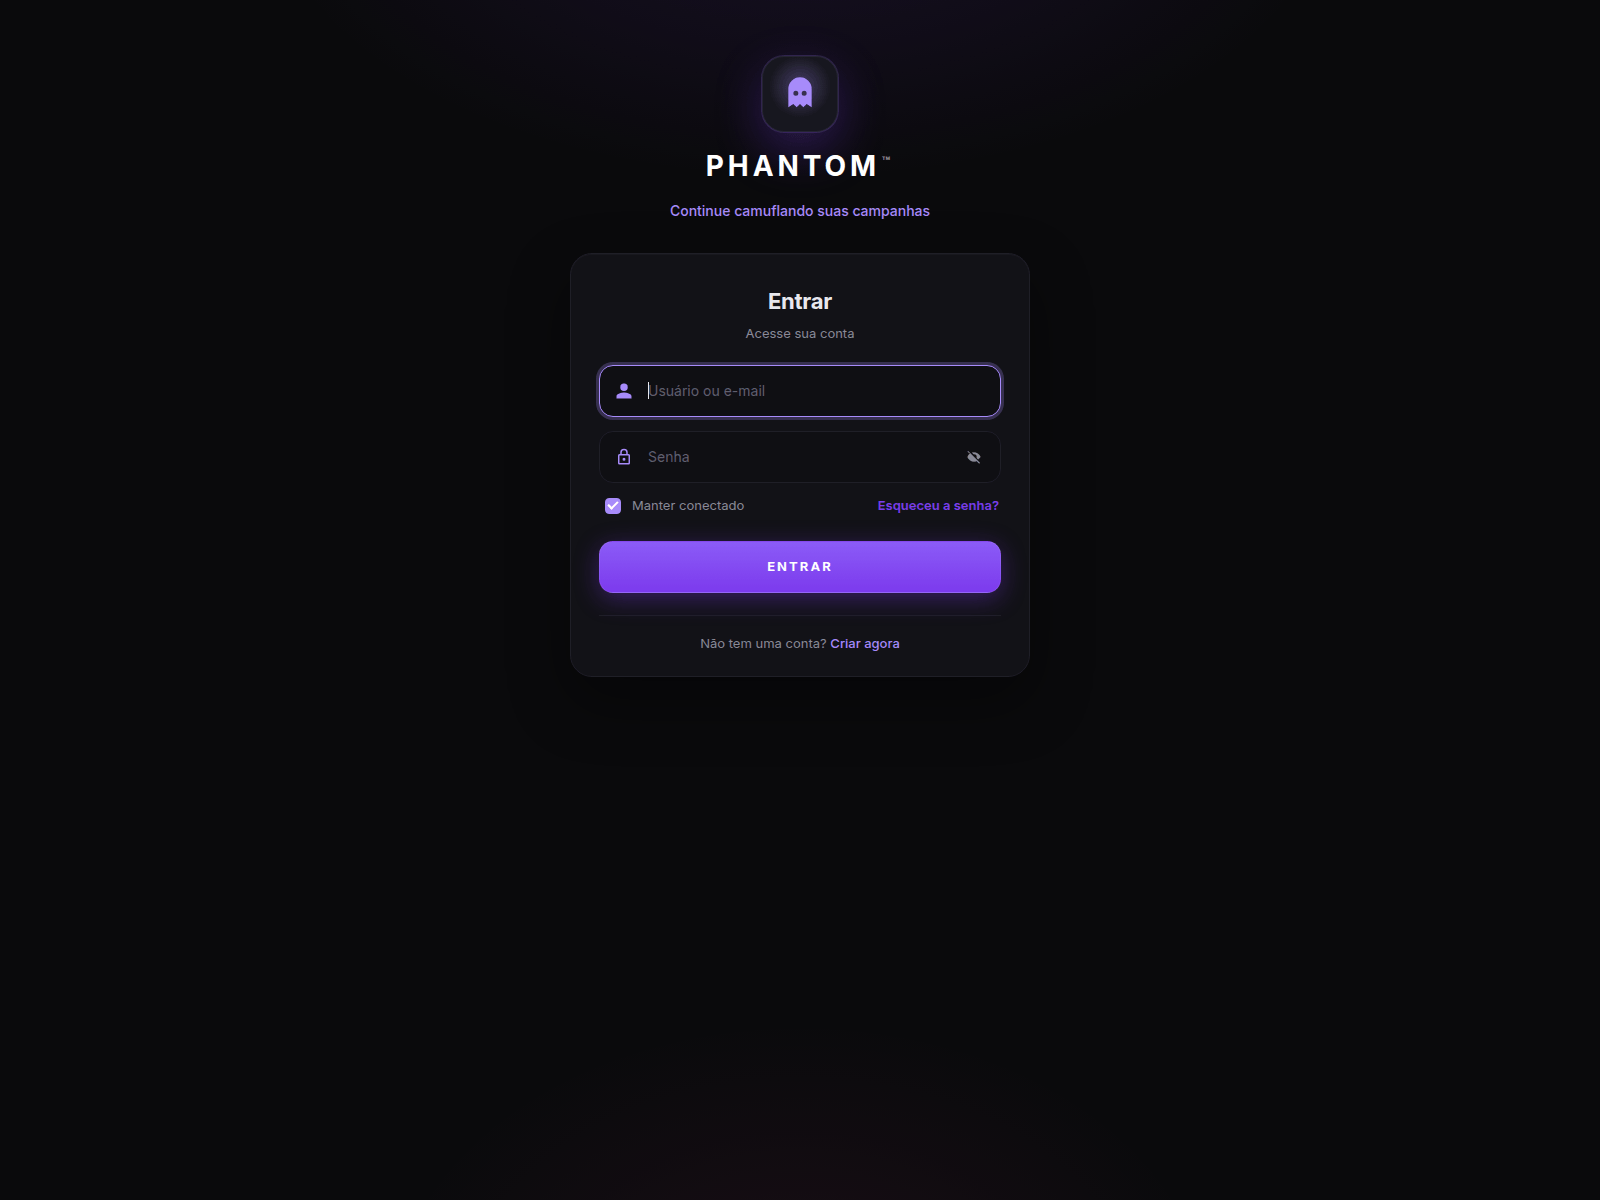Click the Acesse sua conta subtitle
The width and height of the screenshot is (1600, 1200).
800,334
